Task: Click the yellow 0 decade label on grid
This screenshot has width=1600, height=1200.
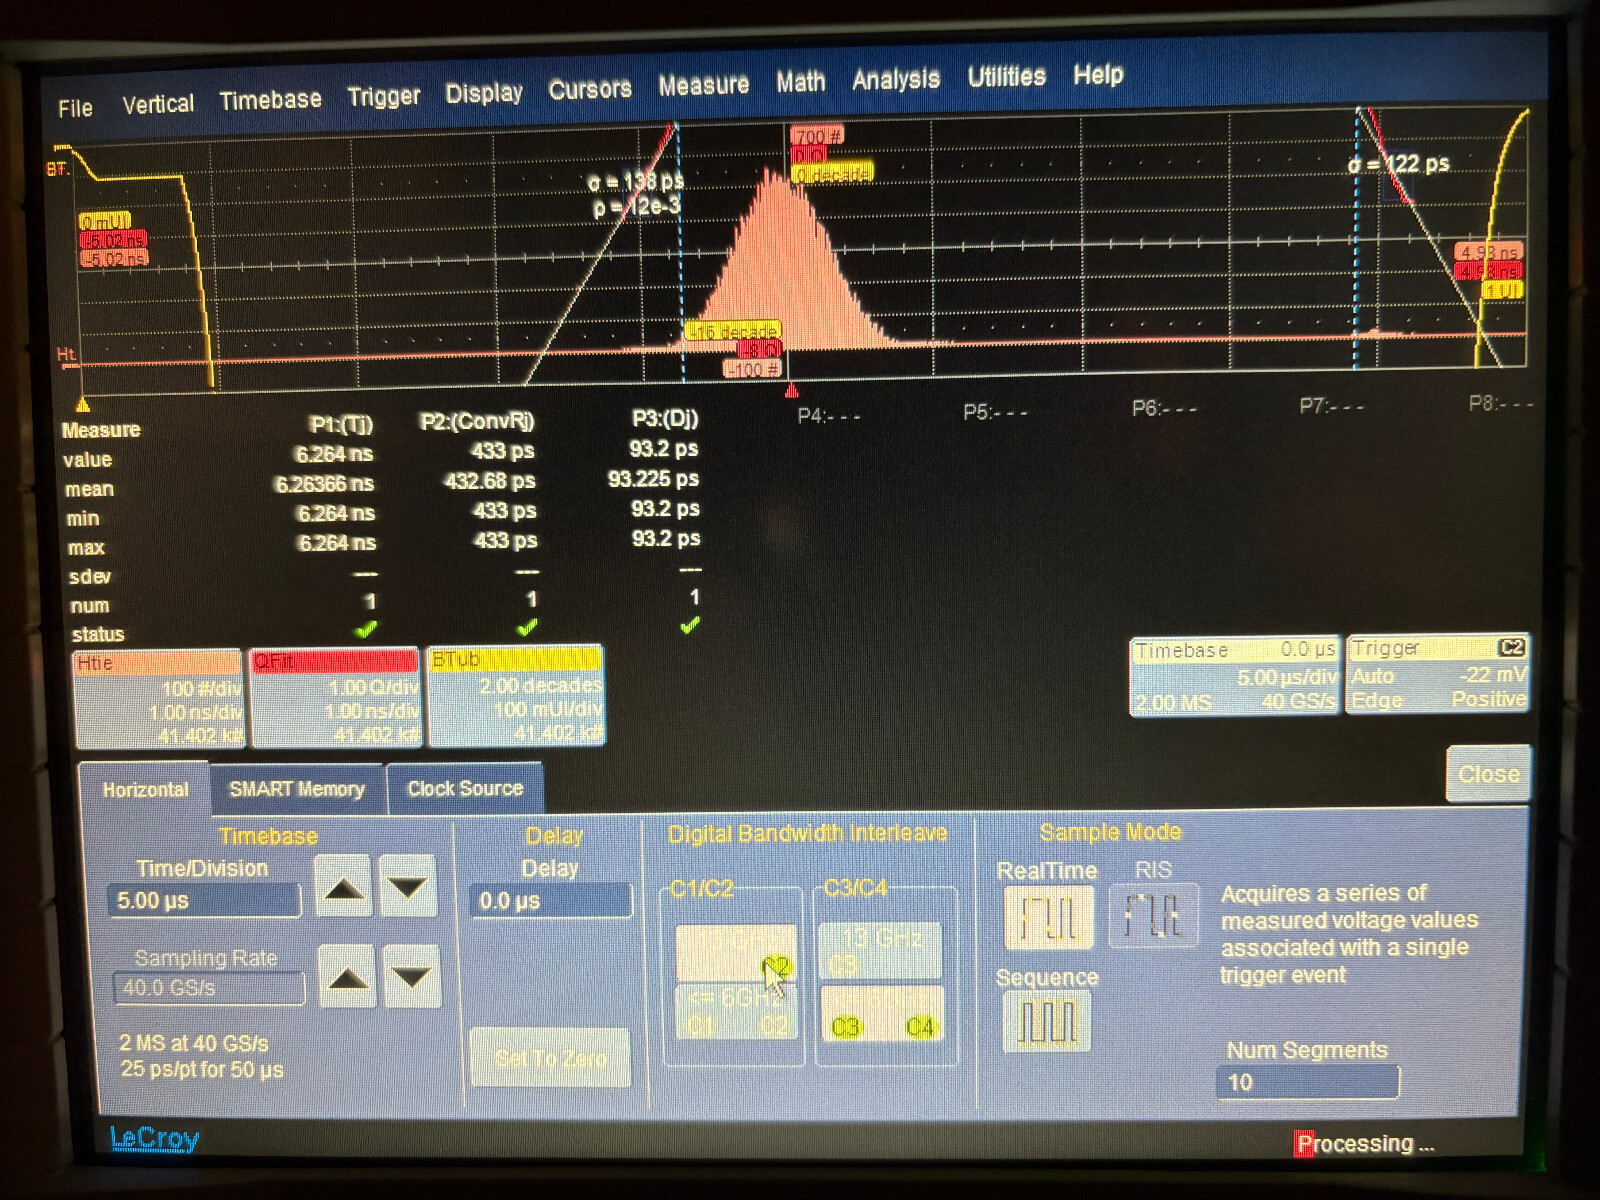Action: coord(833,174)
